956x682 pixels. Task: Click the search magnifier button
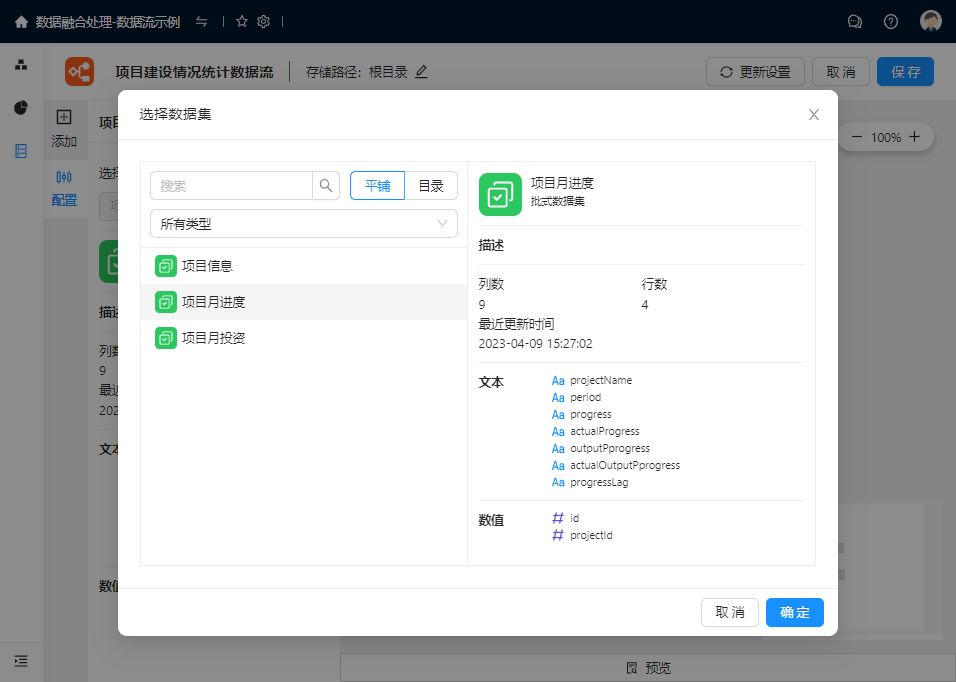pyautogui.click(x=326, y=186)
